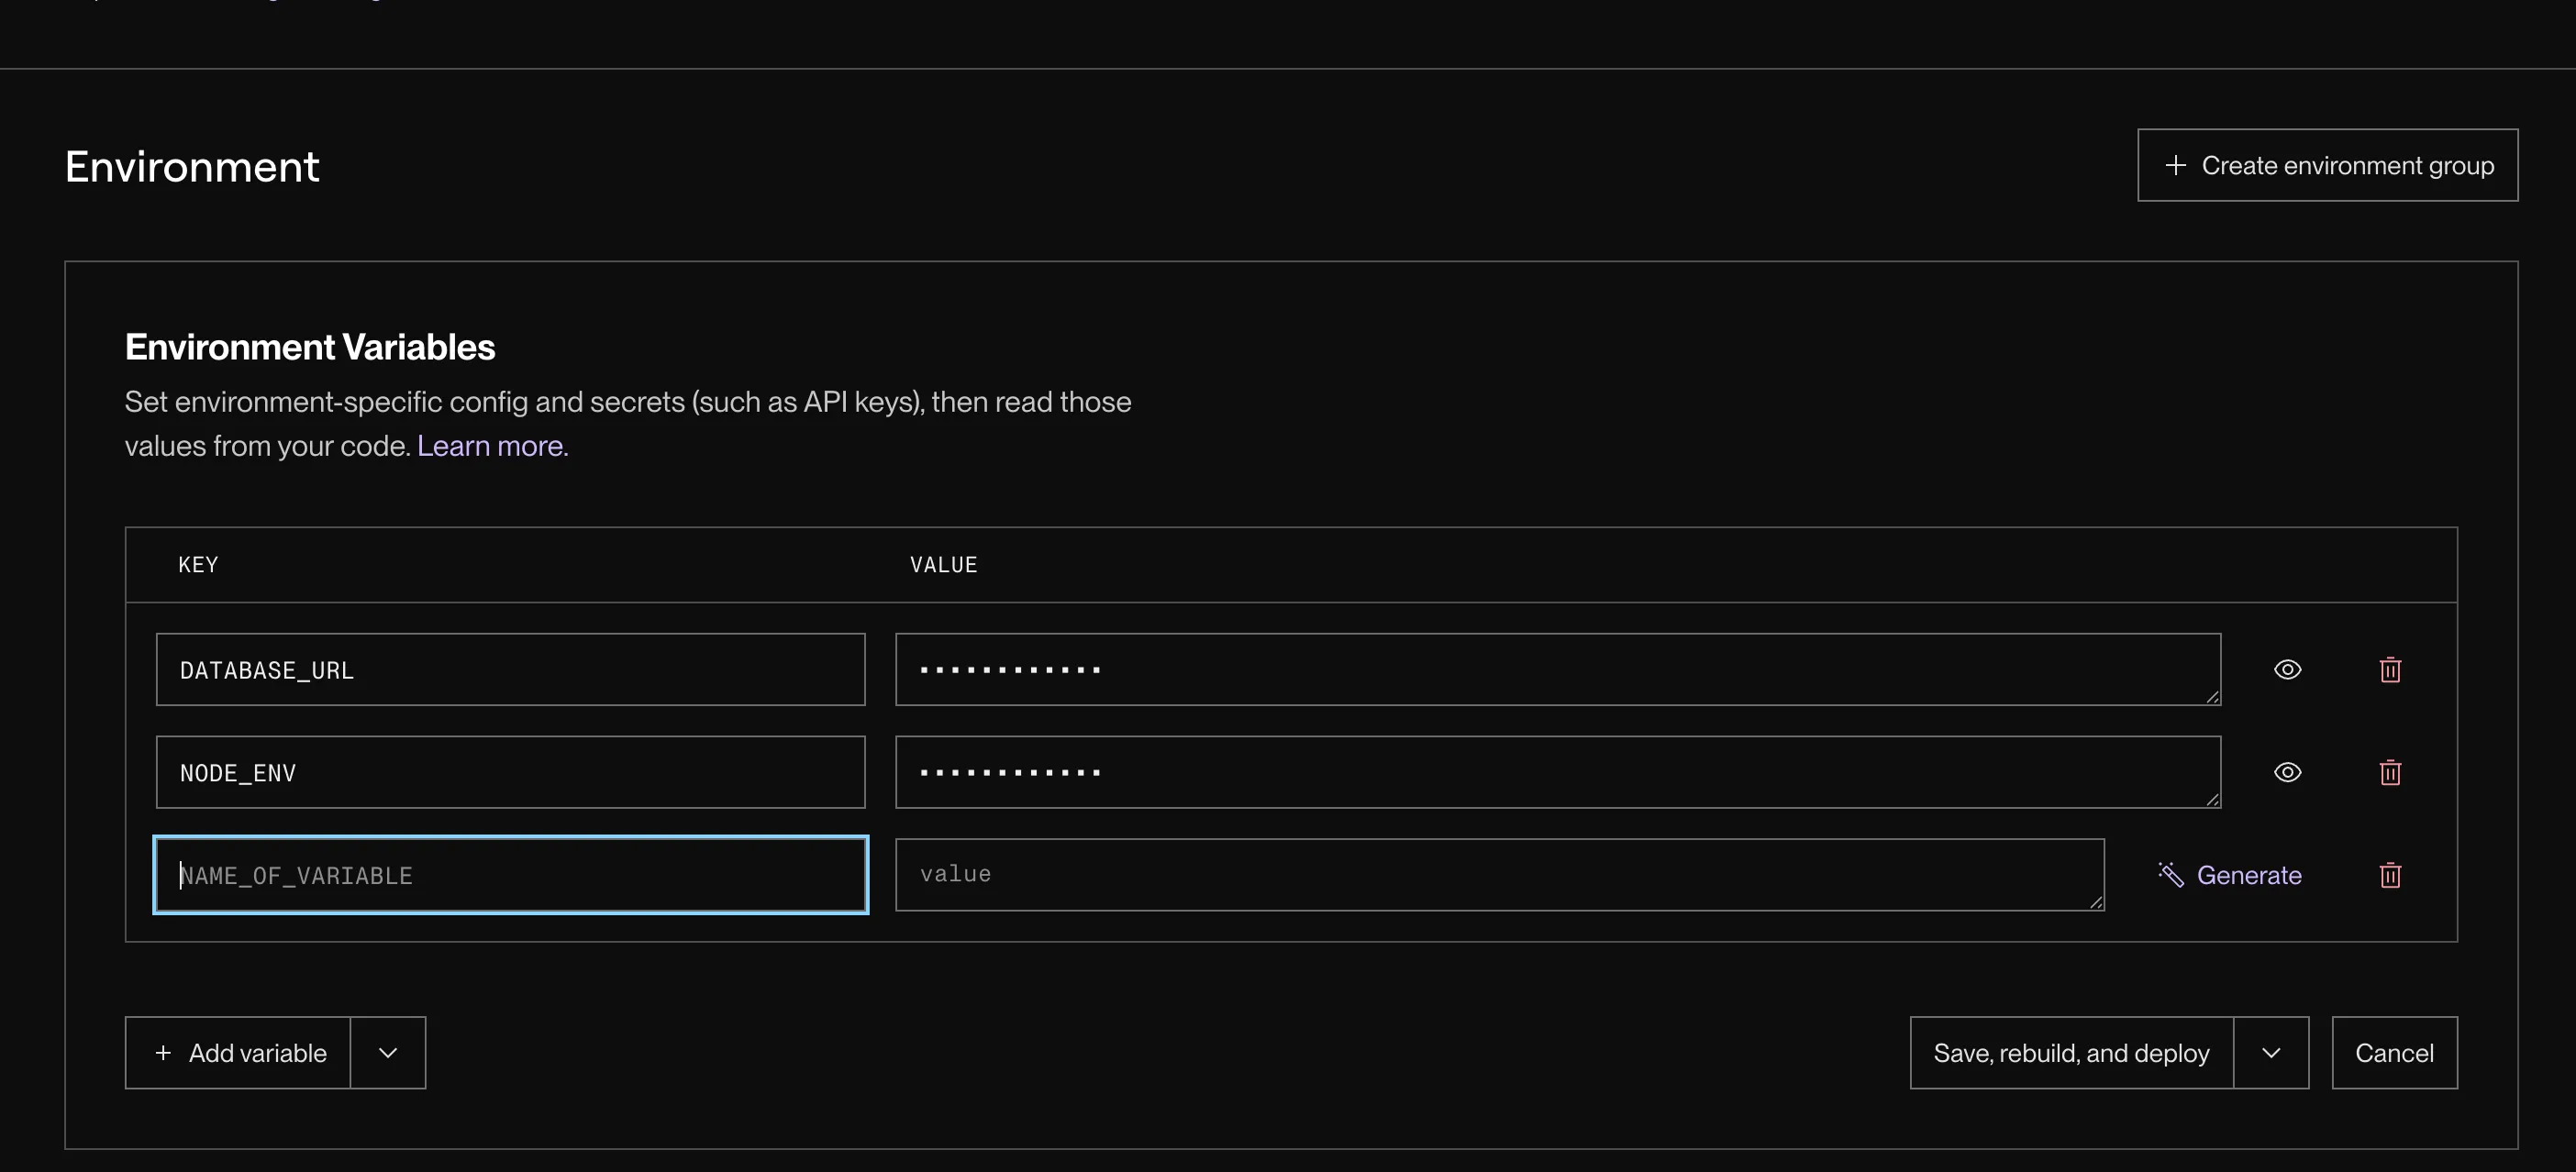
Task: Focus the NAME_OF_VARIABLE key field
Action: [x=511, y=876]
